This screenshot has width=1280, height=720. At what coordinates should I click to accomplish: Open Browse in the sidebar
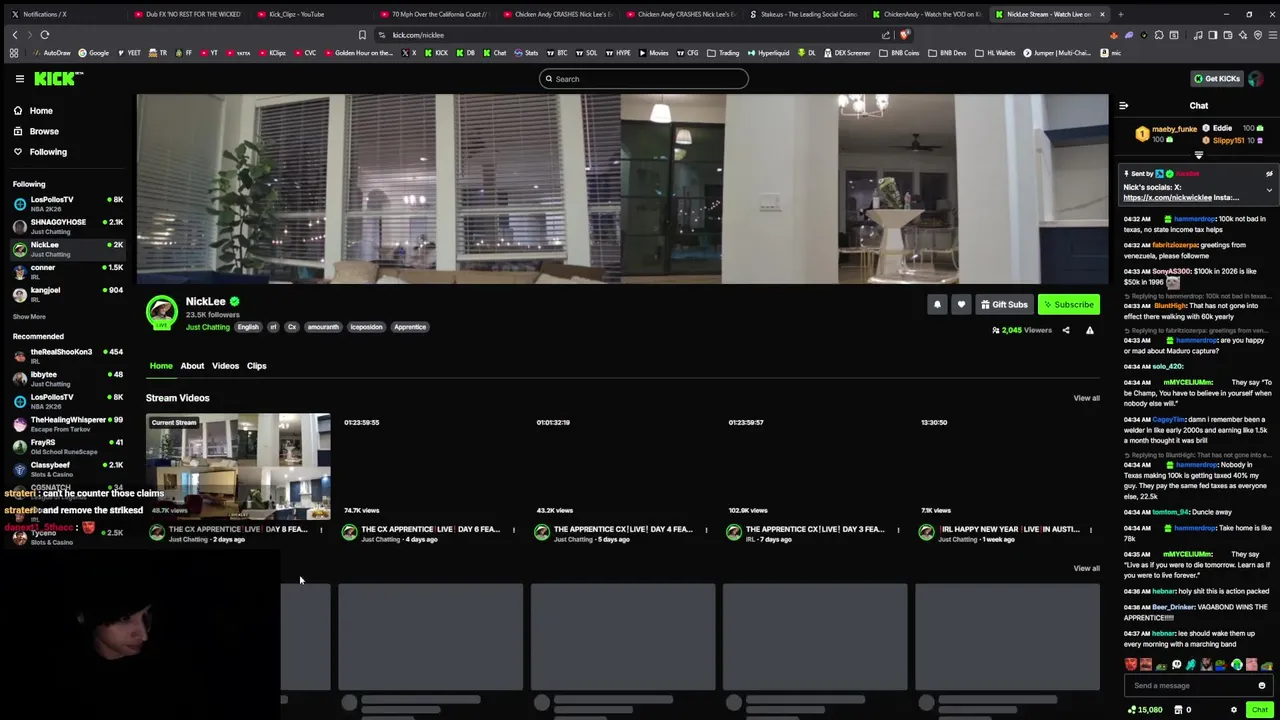coord(43,131)
